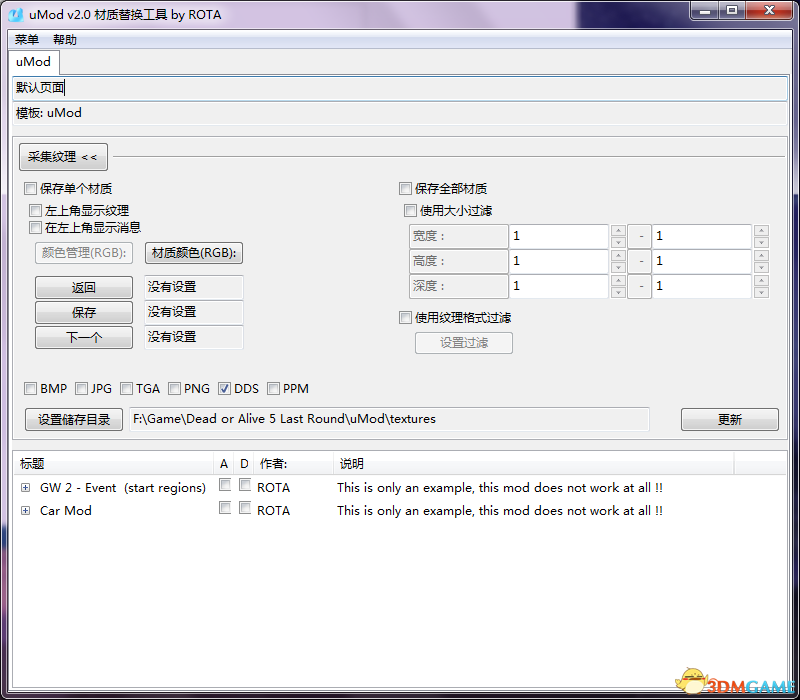Decrease 深度 minimum with down arrow
The width and height of the screenshot is (800, 700).
pos(618,292)
